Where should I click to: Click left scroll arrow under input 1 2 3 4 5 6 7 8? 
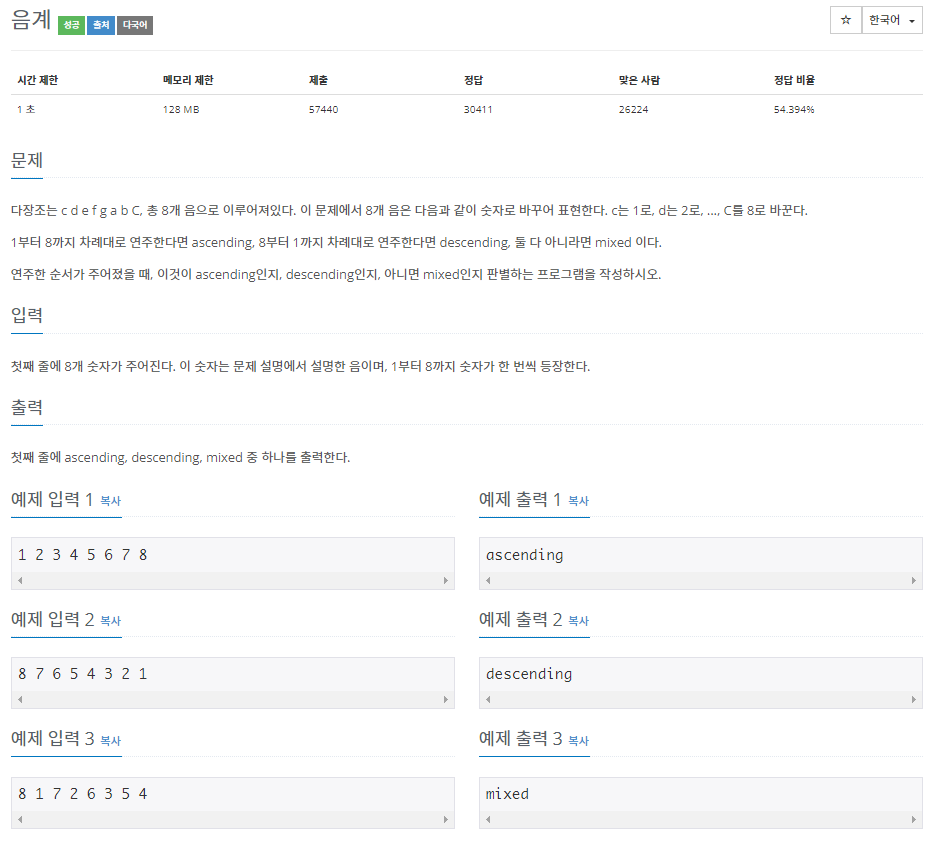(20, 580)
